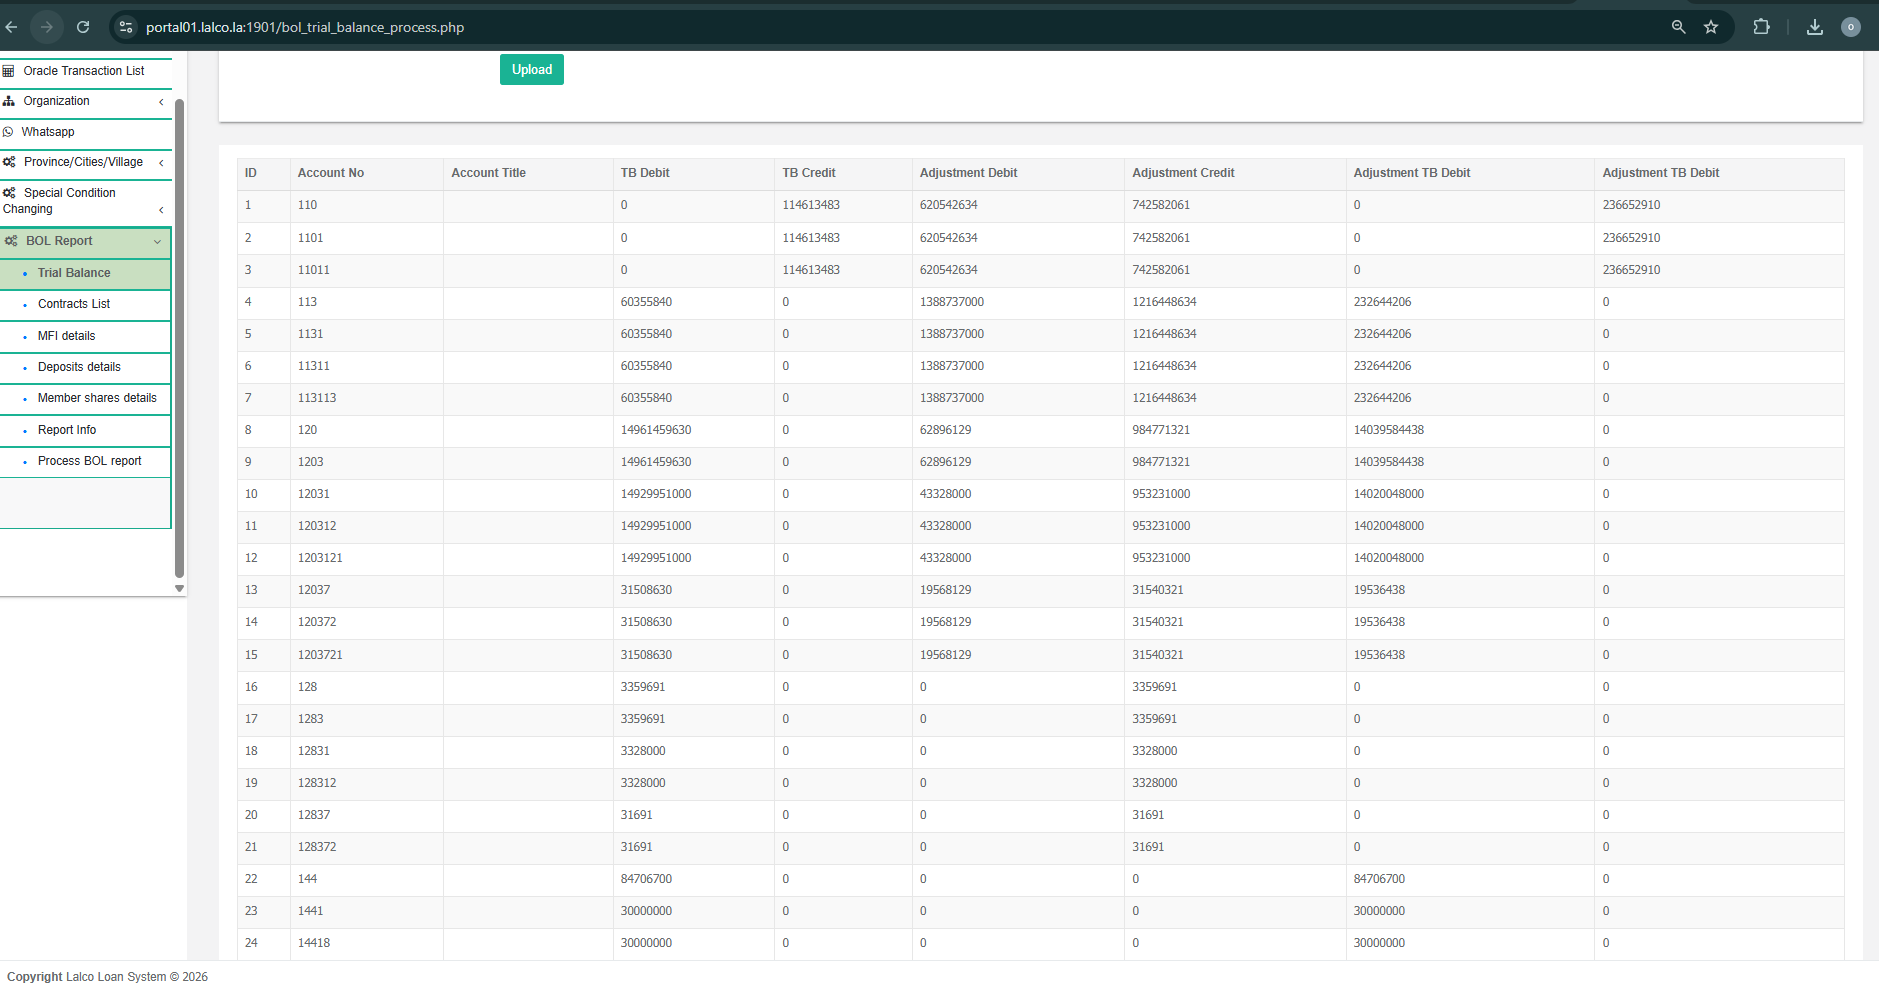Image resolution: width=1879 pixels, height=991 pixels.
Task: Open Contracts List under BOL Report
Action: pos(74,304)
